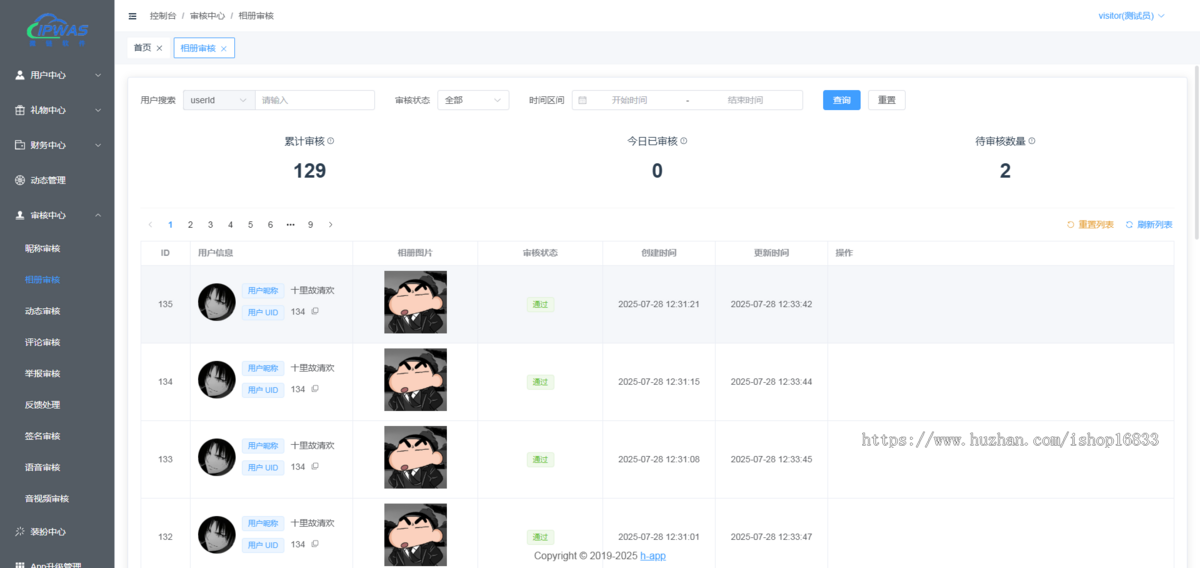Close the 首页 tab
The image size is (1200, 568).
click(159, 48)
